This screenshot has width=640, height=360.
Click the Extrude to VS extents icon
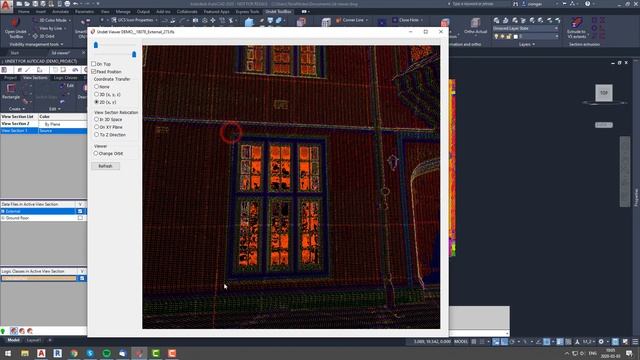[576, 22]
